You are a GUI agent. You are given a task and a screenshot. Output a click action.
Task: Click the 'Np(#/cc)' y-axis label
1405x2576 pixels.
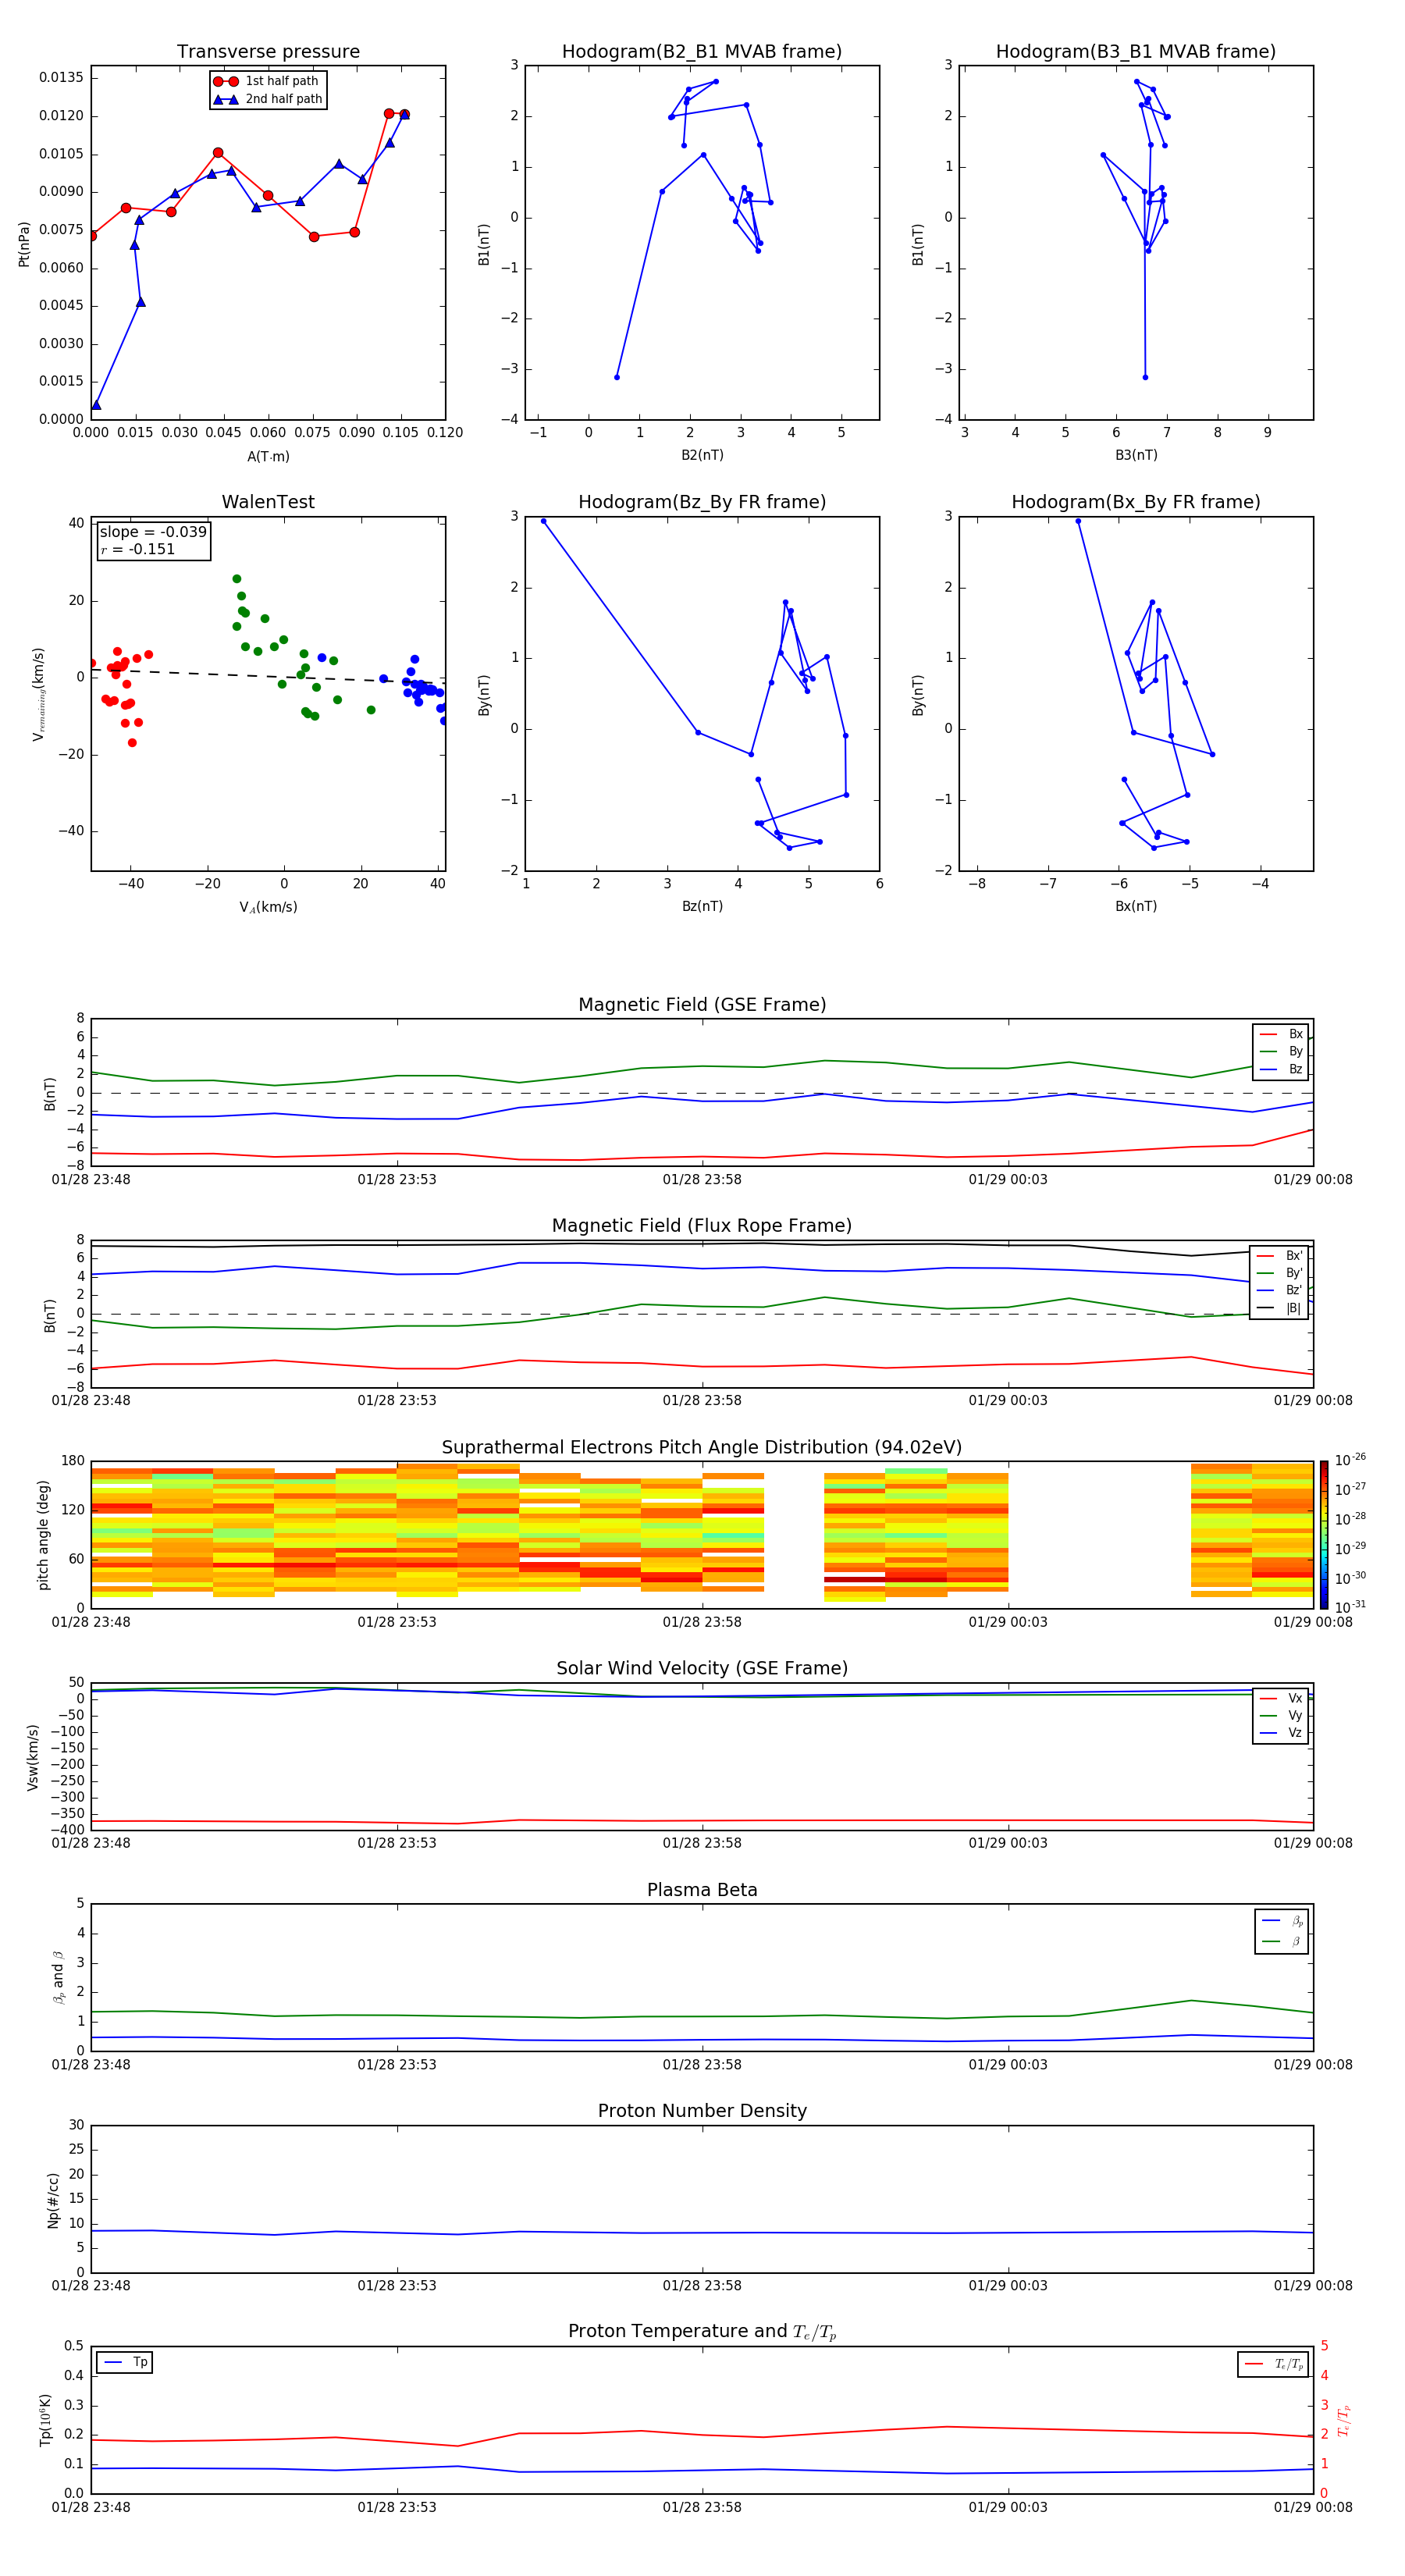click(x=54, y=2200)
